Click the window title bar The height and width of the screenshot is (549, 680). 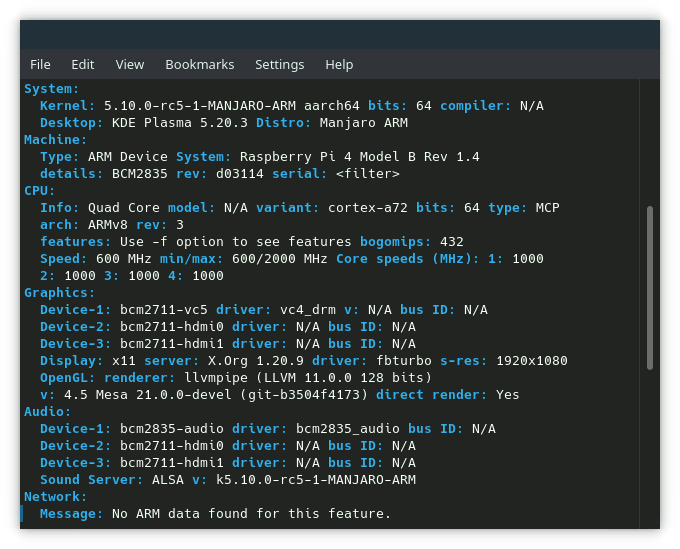click(x=340, y=32)
